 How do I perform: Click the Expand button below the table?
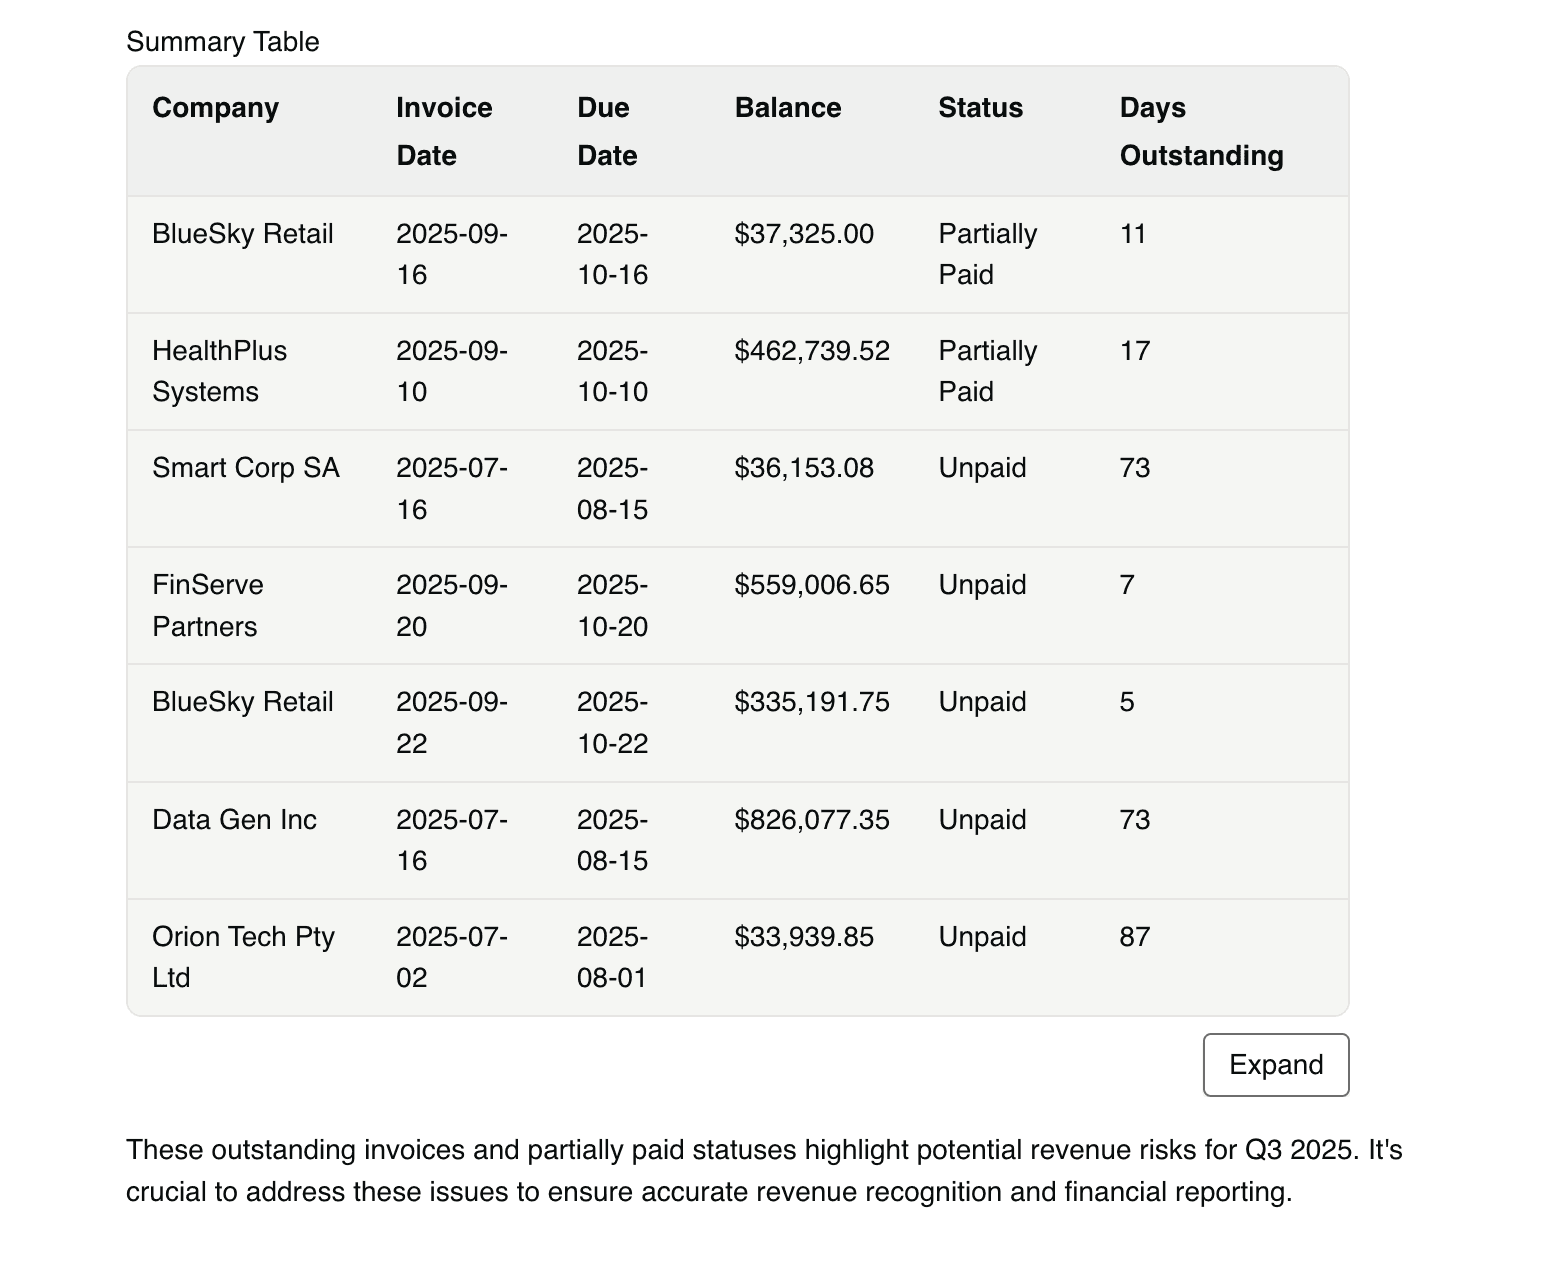point(1275,1065)
